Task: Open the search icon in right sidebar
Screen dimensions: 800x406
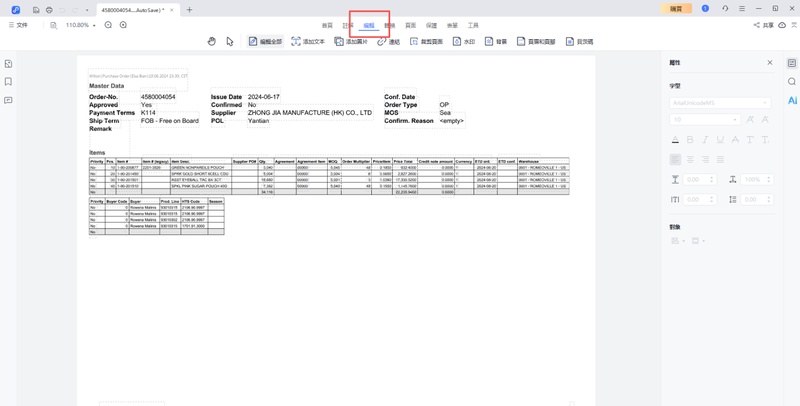Action: point(792,82)
